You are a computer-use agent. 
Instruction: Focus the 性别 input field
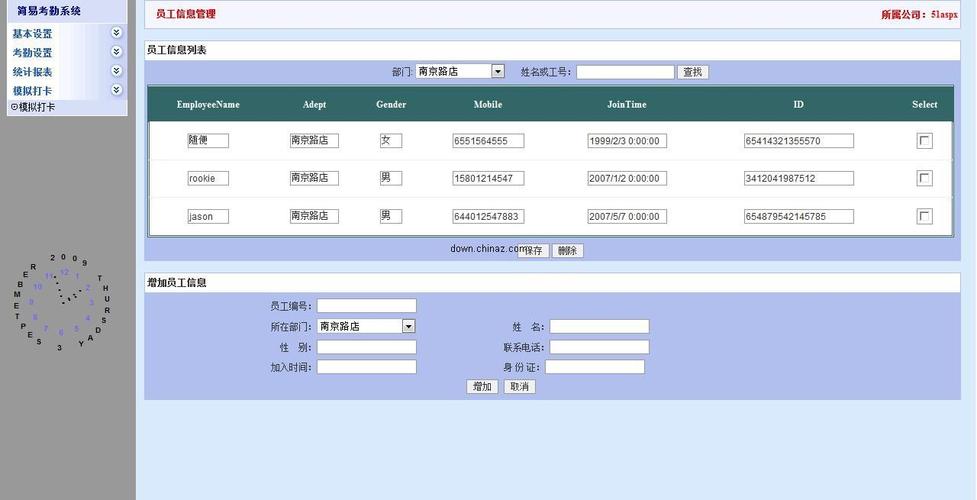coord(366,347)
